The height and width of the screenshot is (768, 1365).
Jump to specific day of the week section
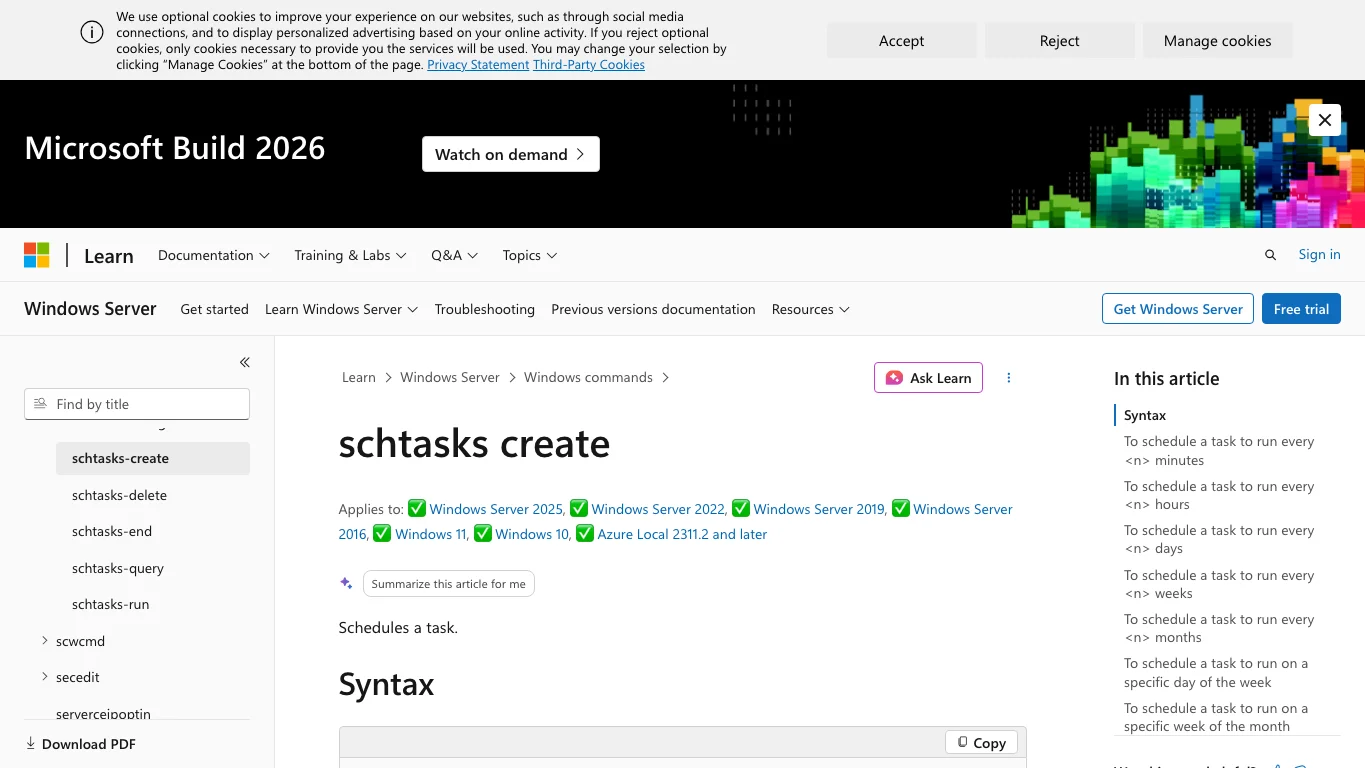(x=1216, y=672)
